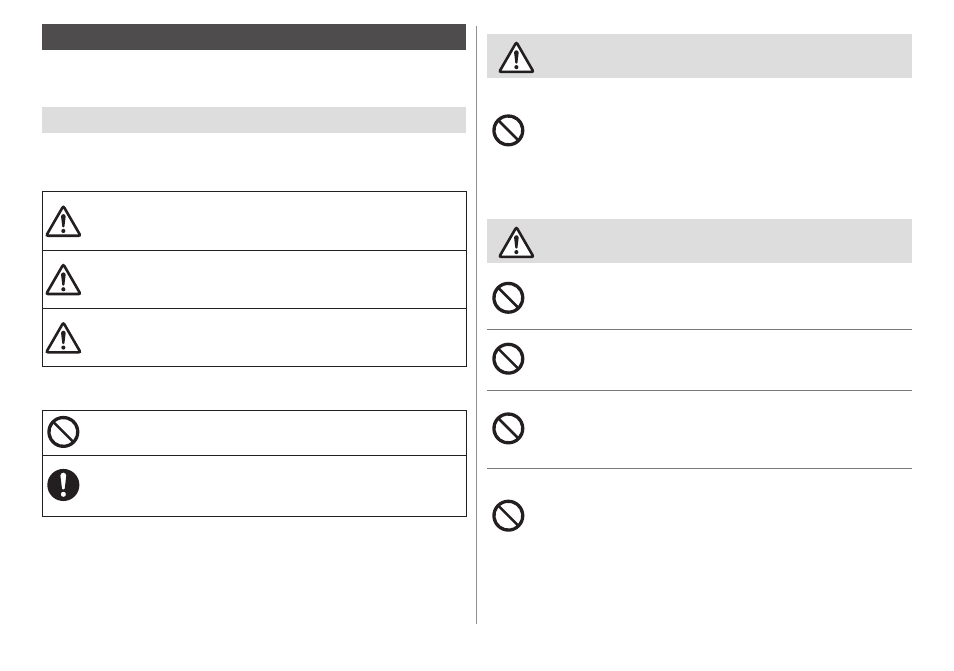Viewport: 954px width, 671px height.
Task: Click the third prohibition icon in the lower right list
Action: (508, 428)
